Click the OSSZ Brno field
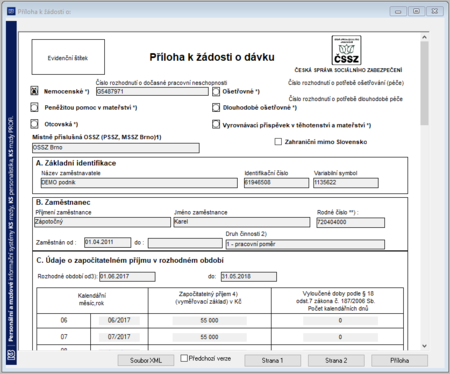This screenshot has width=450, height=374. tap(116, 148)
